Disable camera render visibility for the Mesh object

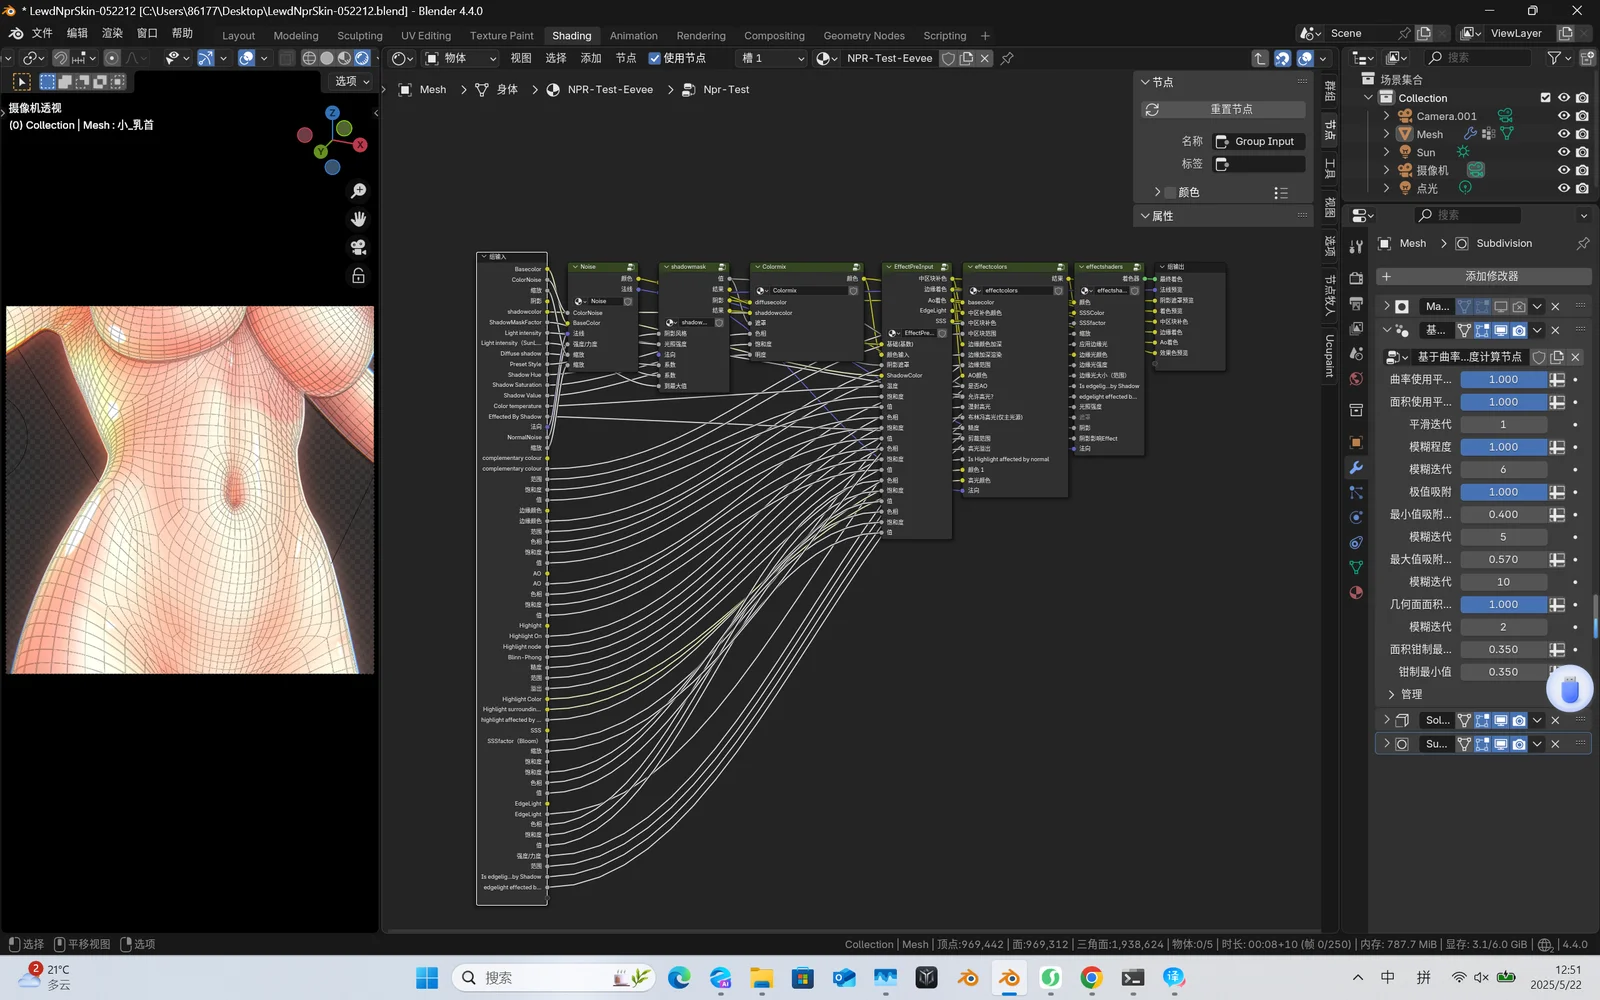point(1582,134)
